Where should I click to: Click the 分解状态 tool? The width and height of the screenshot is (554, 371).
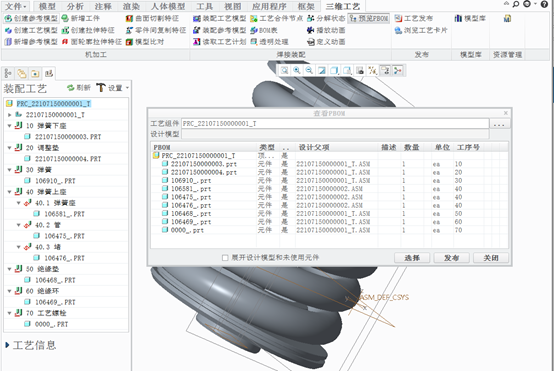[x=326, y=18]
